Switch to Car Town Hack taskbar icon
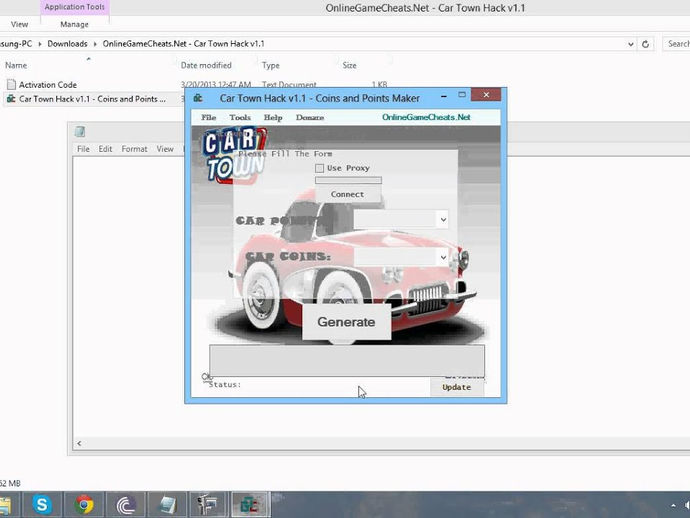The height and width of the screenshot is (518, 690). point(250,504)
